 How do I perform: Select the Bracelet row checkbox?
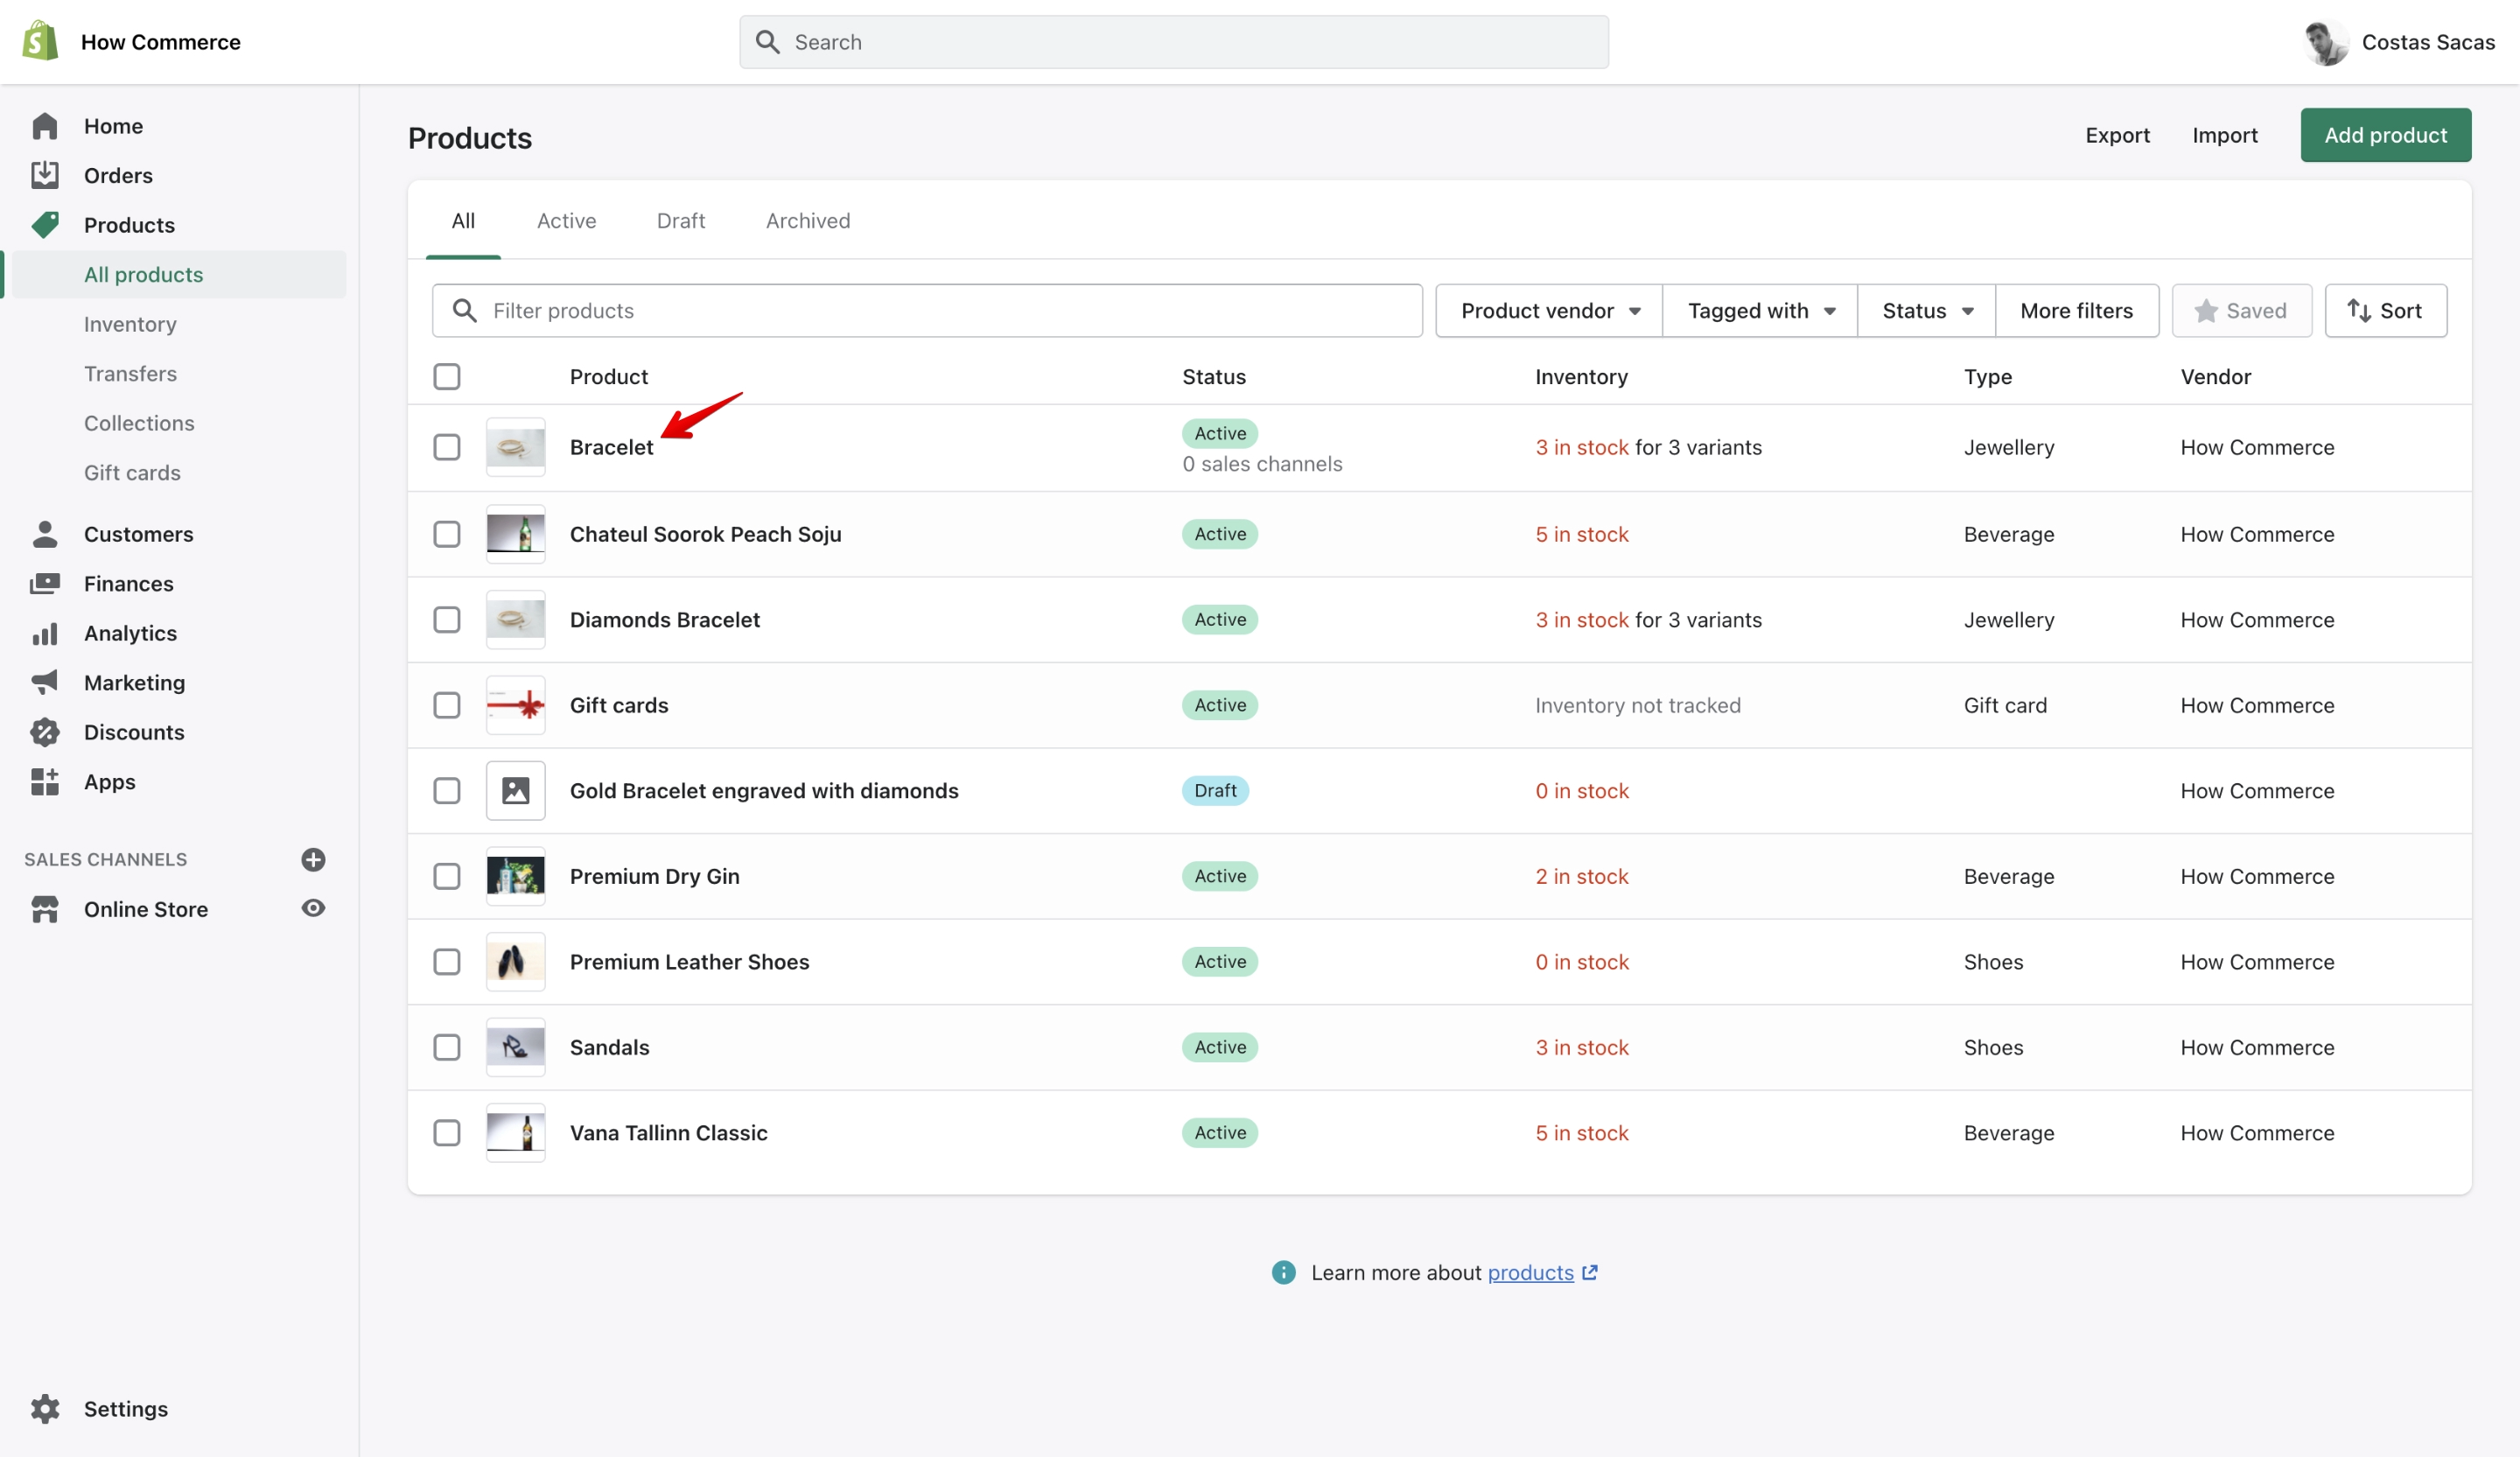446,447
